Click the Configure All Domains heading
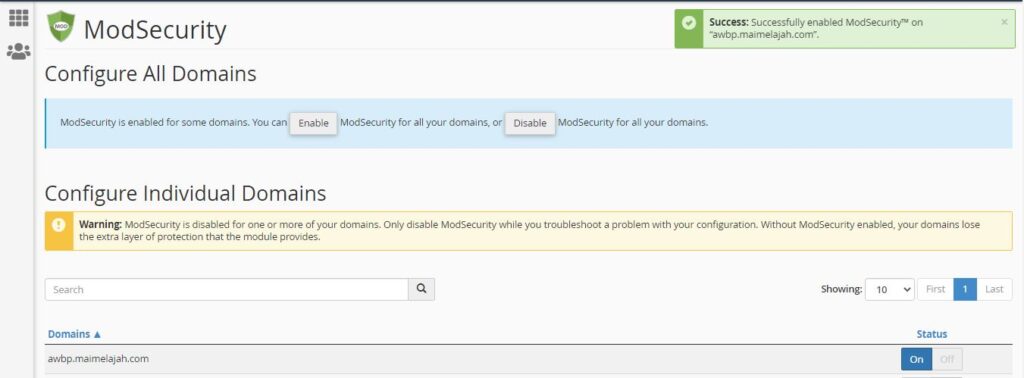Screen dimensions: 1024x378 click(150, 74)
